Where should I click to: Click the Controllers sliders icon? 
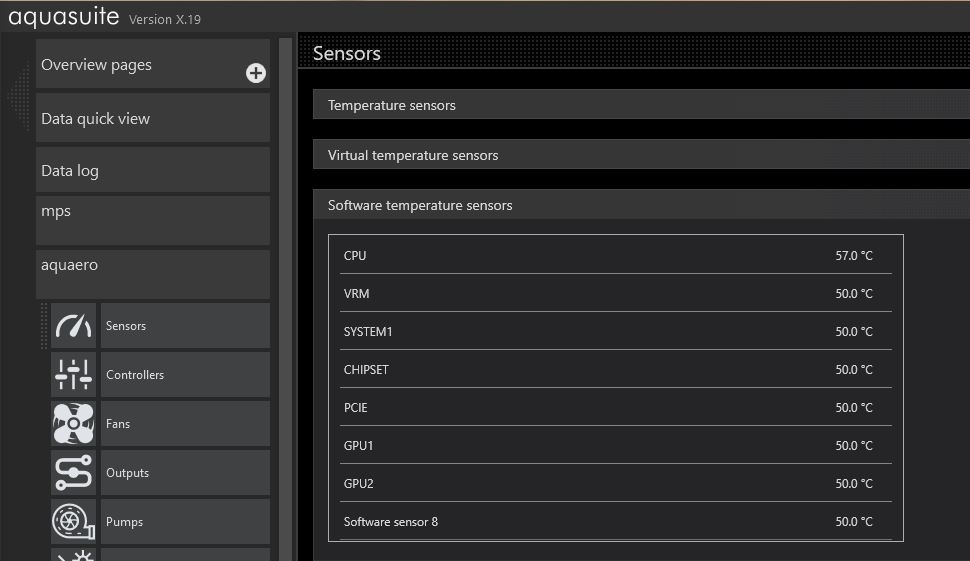[73, 375]
